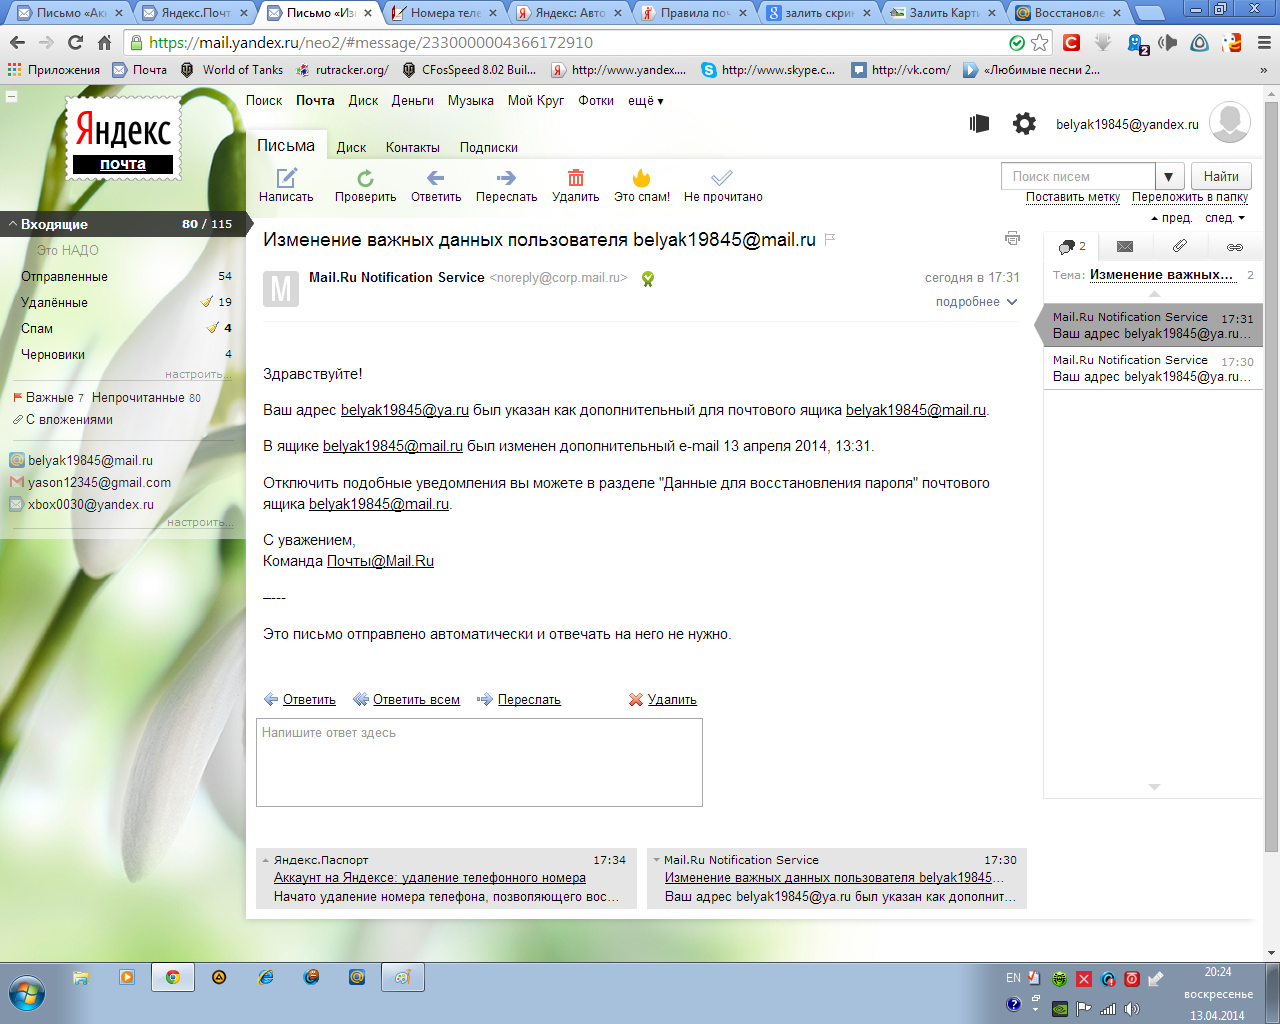Viewport: 1280px width, 1024px height.
Task: Open the sender avatar letter M
Action: click(281, 289)
